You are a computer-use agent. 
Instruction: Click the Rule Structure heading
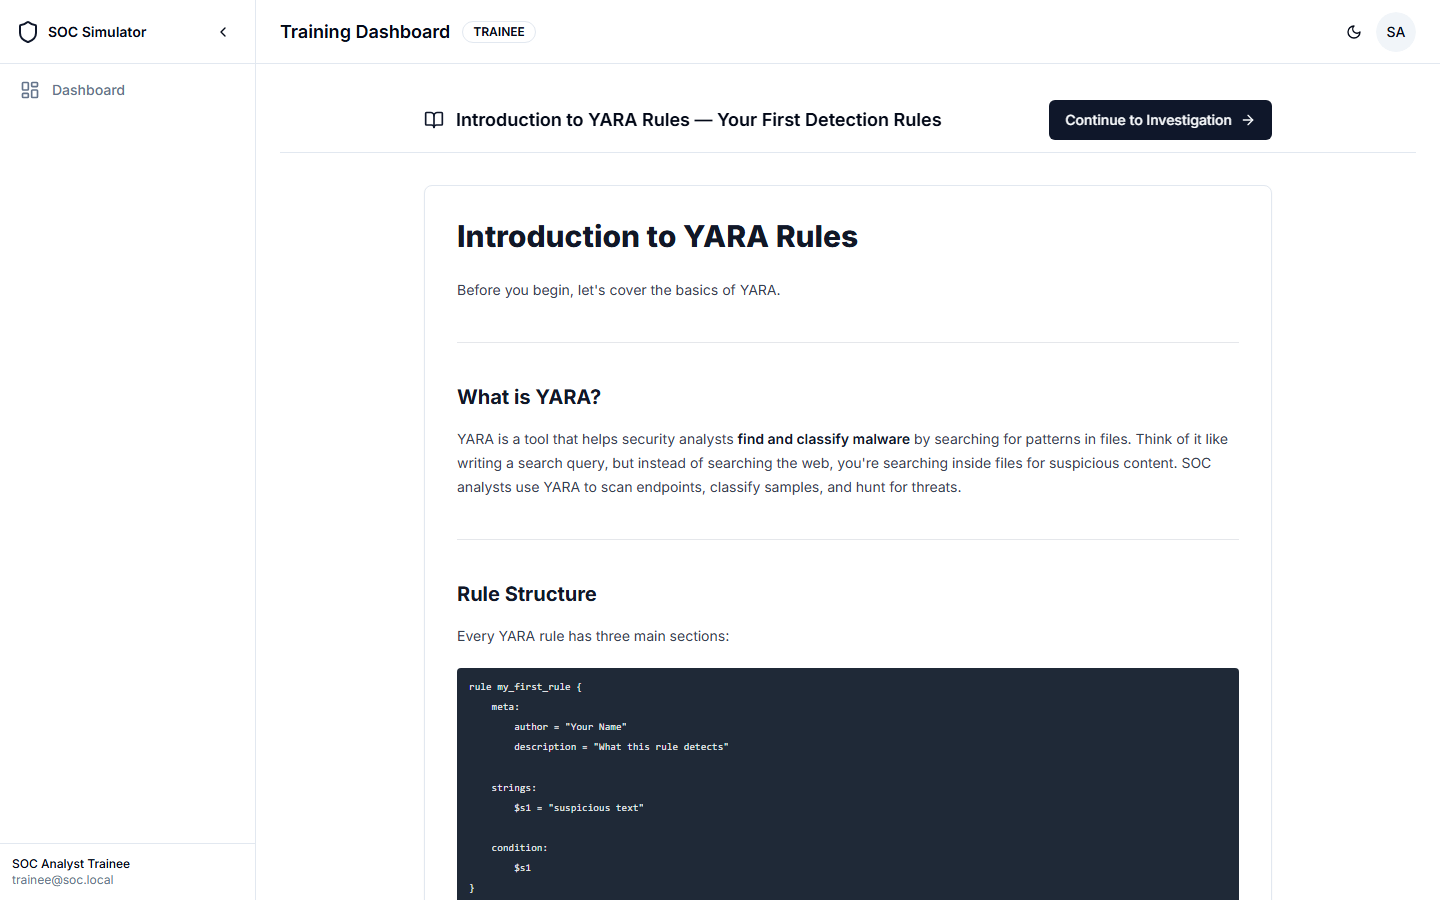pos(527,594)
